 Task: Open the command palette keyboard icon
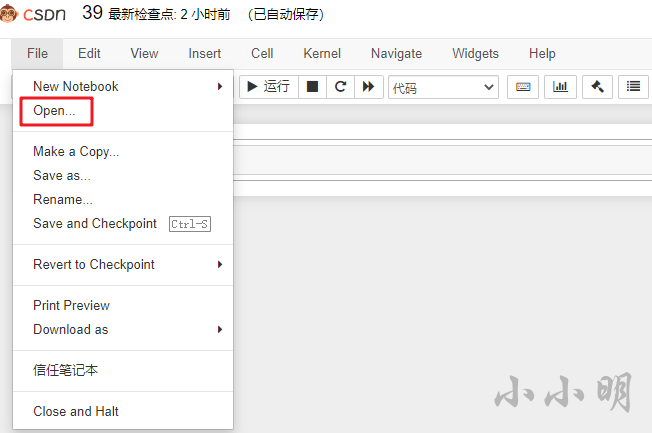[x=523, y=87]
